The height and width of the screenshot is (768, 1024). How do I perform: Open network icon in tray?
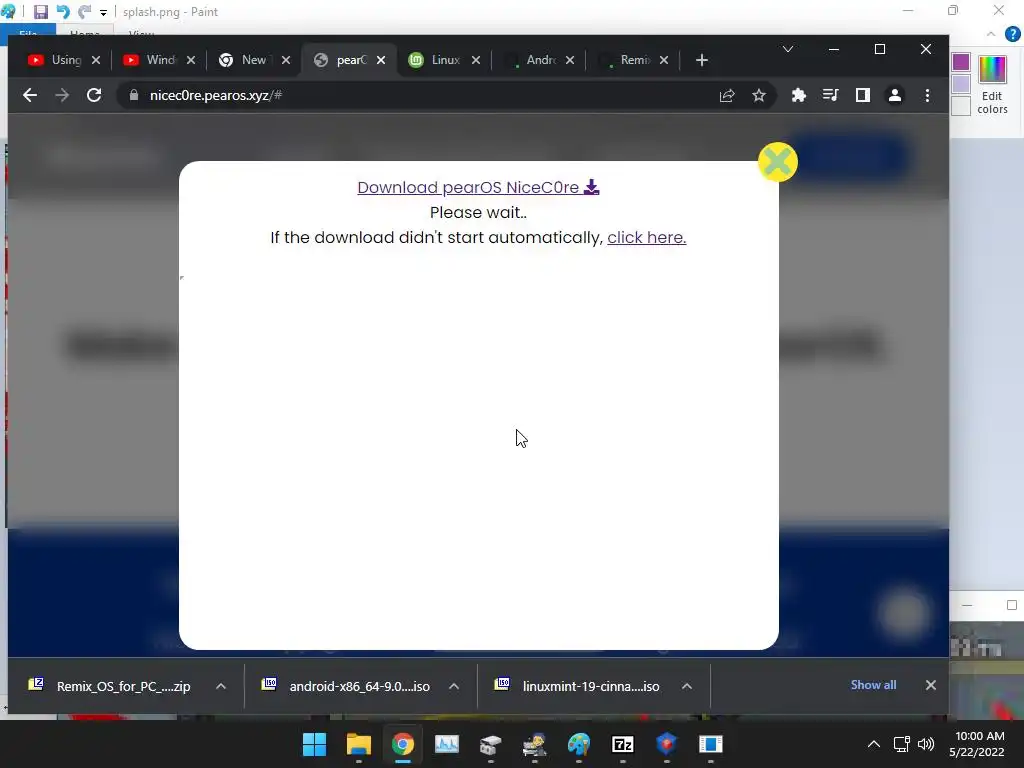point(902,744)
